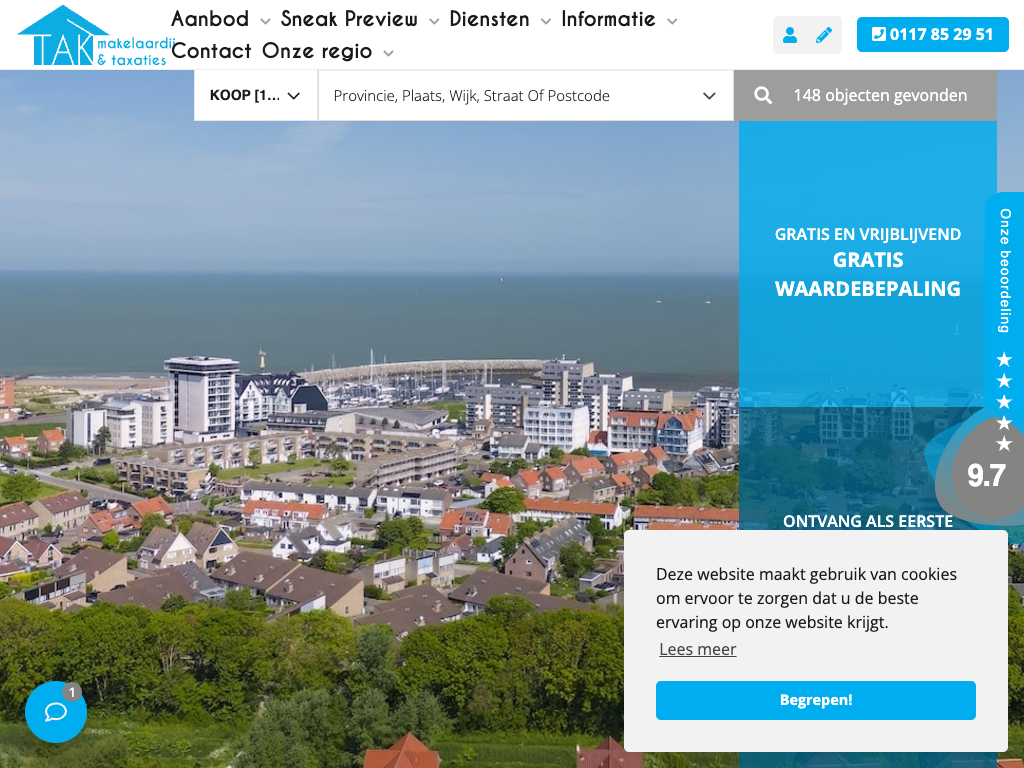Click the magnifying glass search icon
The image size is (1024, 768).
click(x=763, y=96)
